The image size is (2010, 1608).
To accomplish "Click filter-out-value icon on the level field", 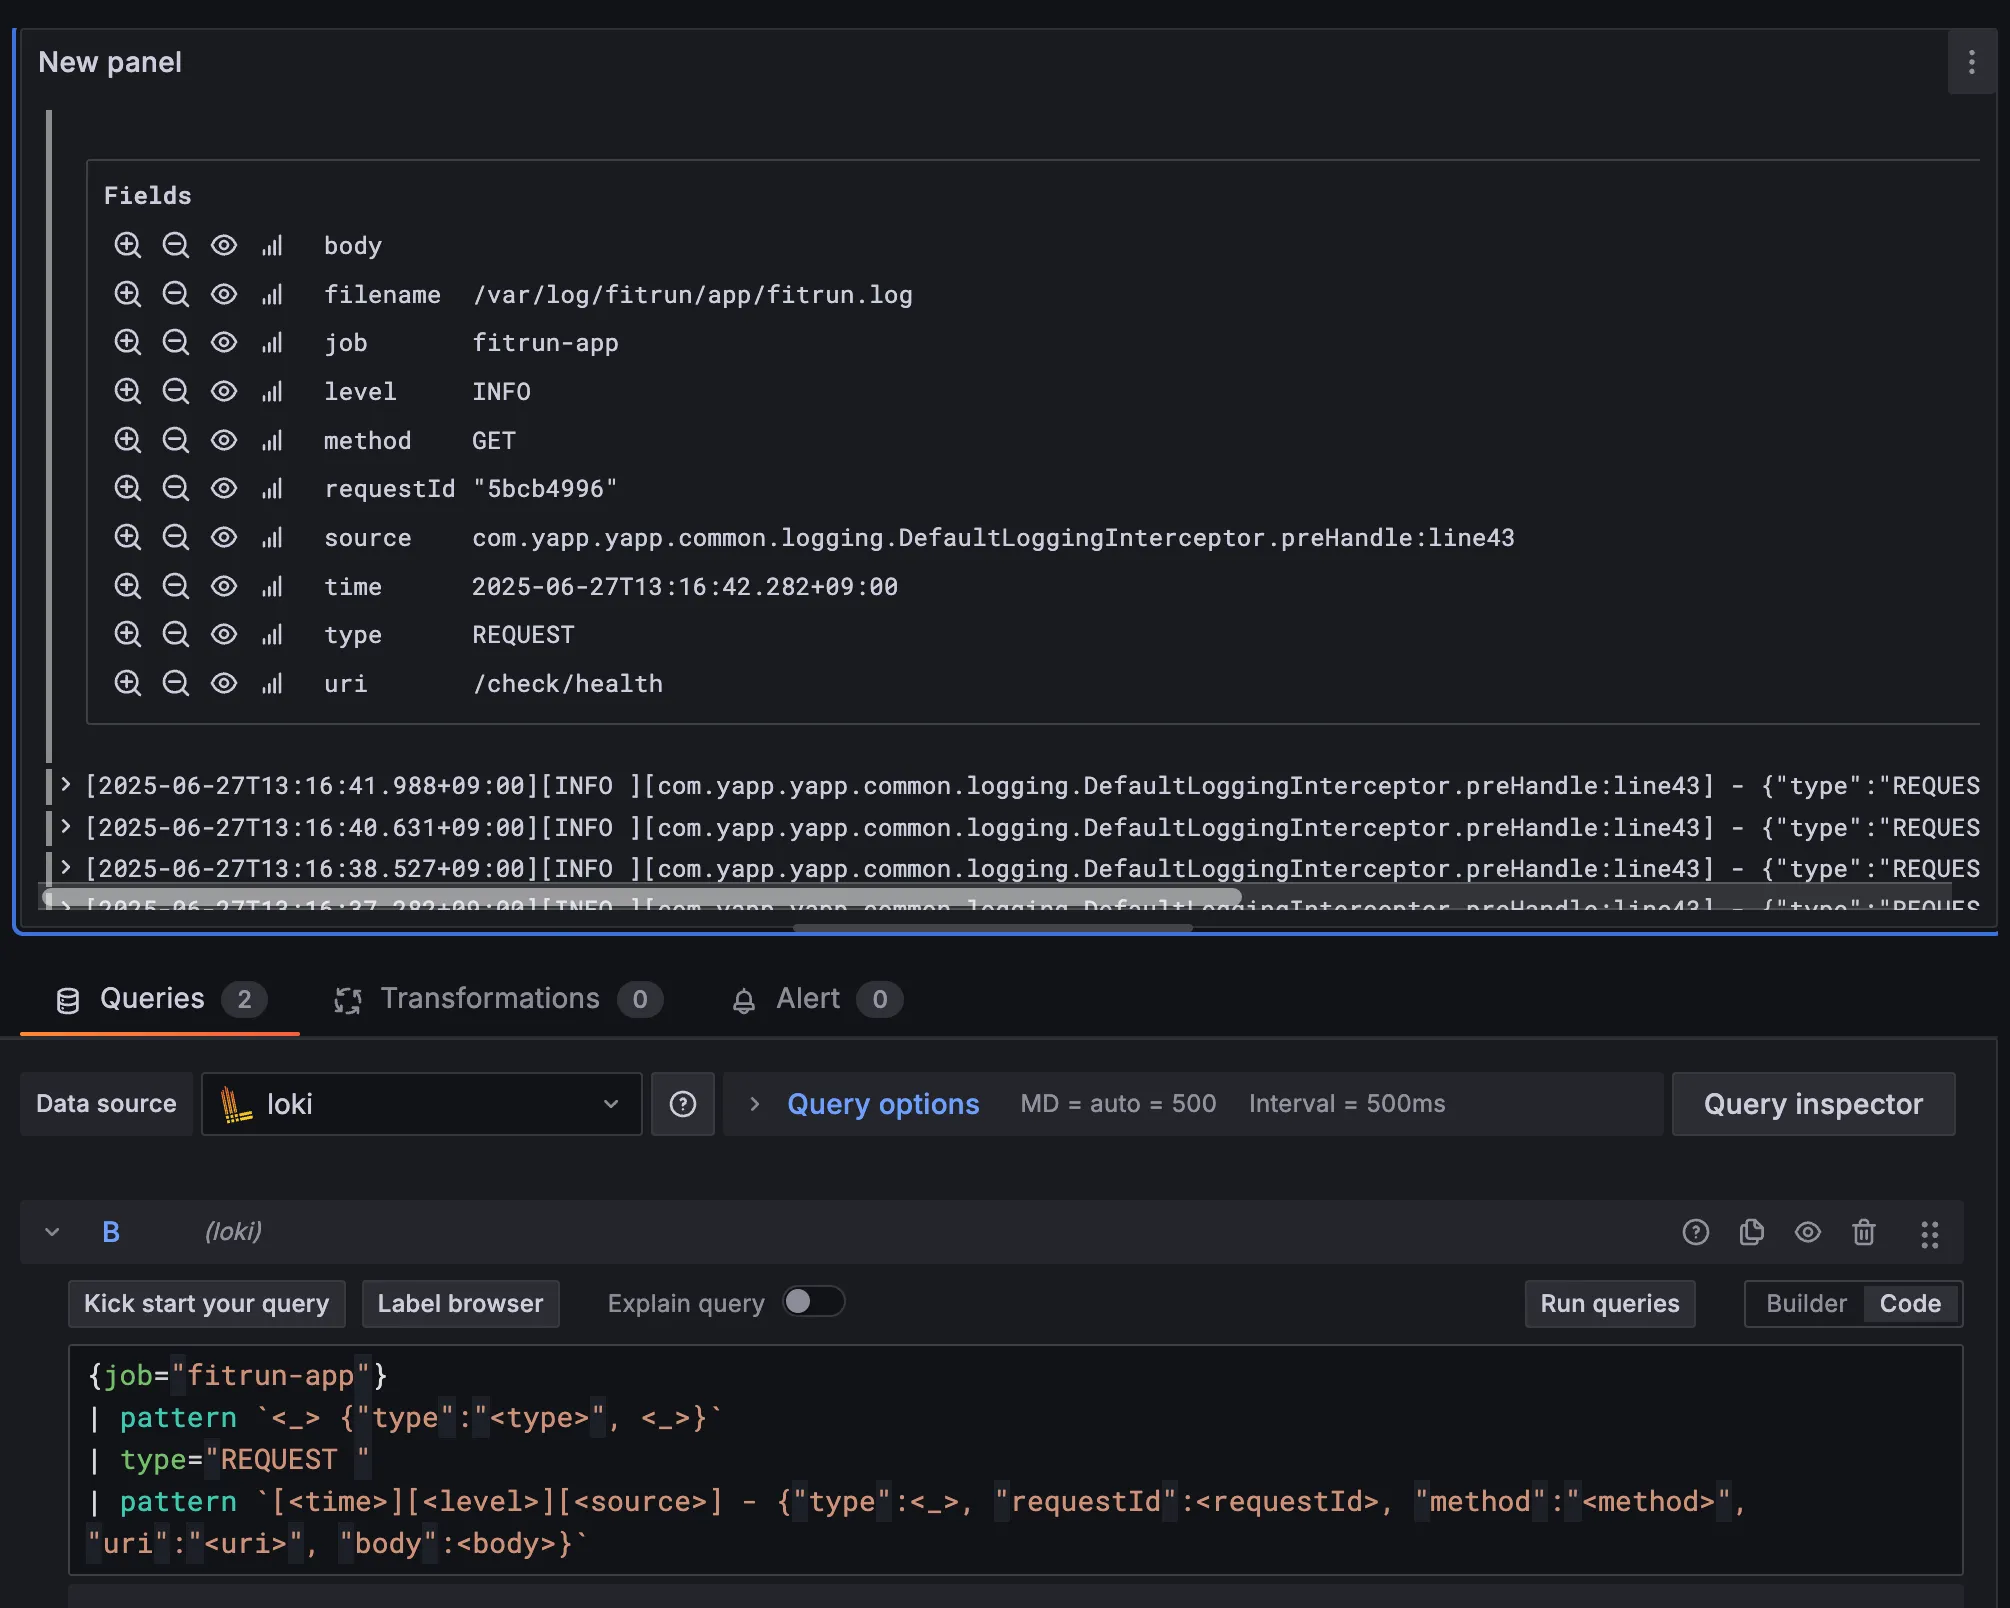I will (x=176, y=391).
